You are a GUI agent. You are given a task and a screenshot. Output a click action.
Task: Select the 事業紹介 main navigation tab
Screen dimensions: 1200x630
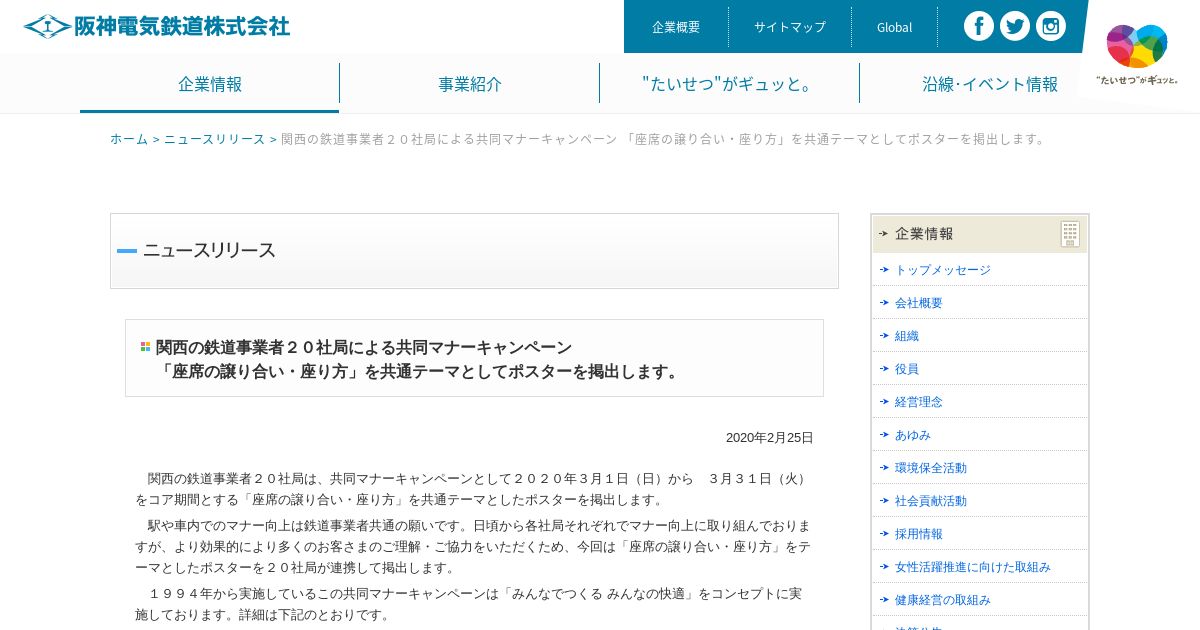[470, 84]
